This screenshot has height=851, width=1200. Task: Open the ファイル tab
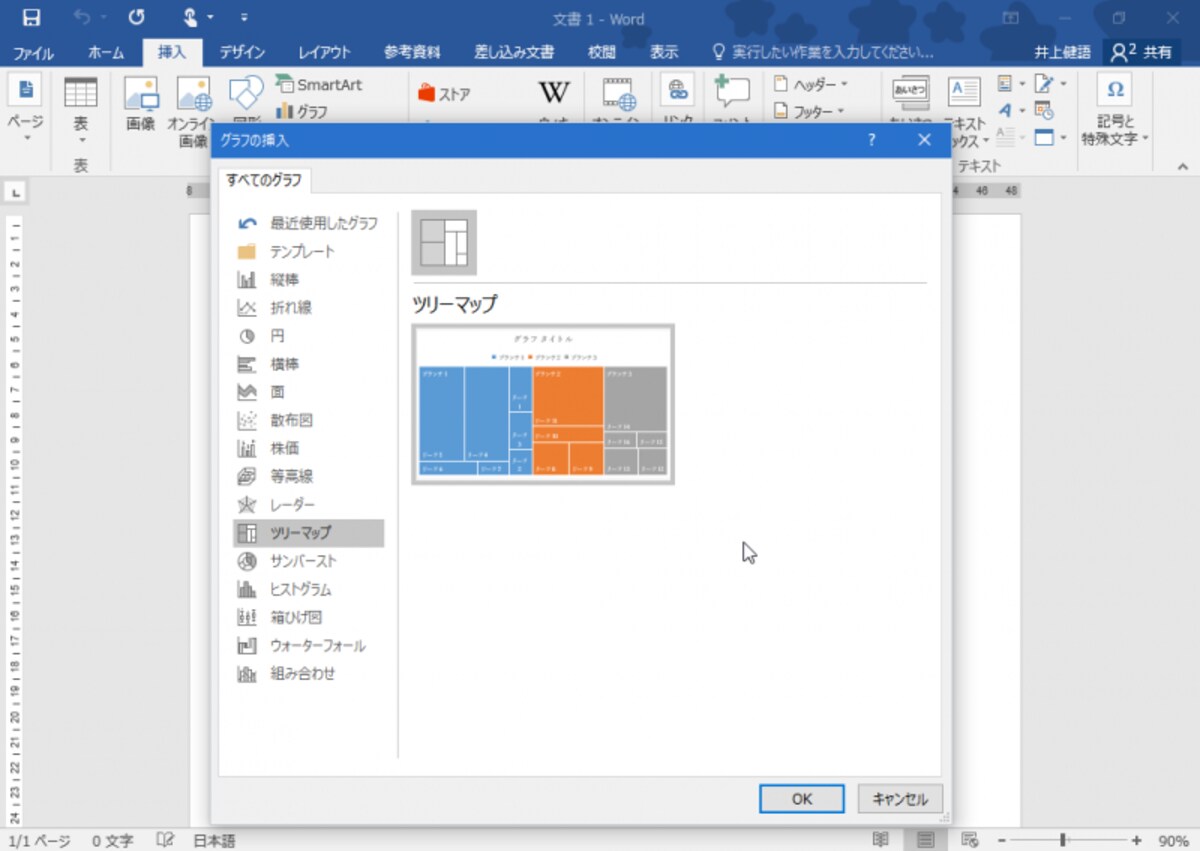coord(33,52)
